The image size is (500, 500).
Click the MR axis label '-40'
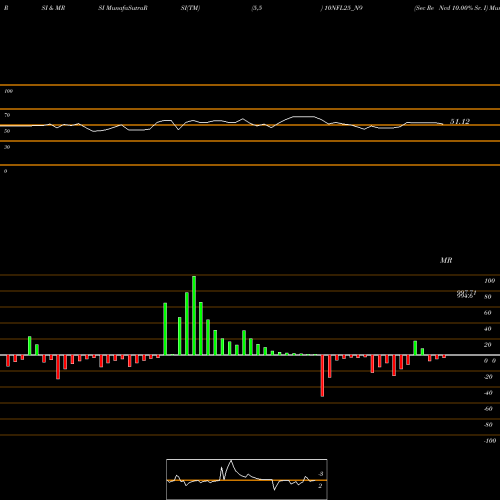tap(488, 393)
